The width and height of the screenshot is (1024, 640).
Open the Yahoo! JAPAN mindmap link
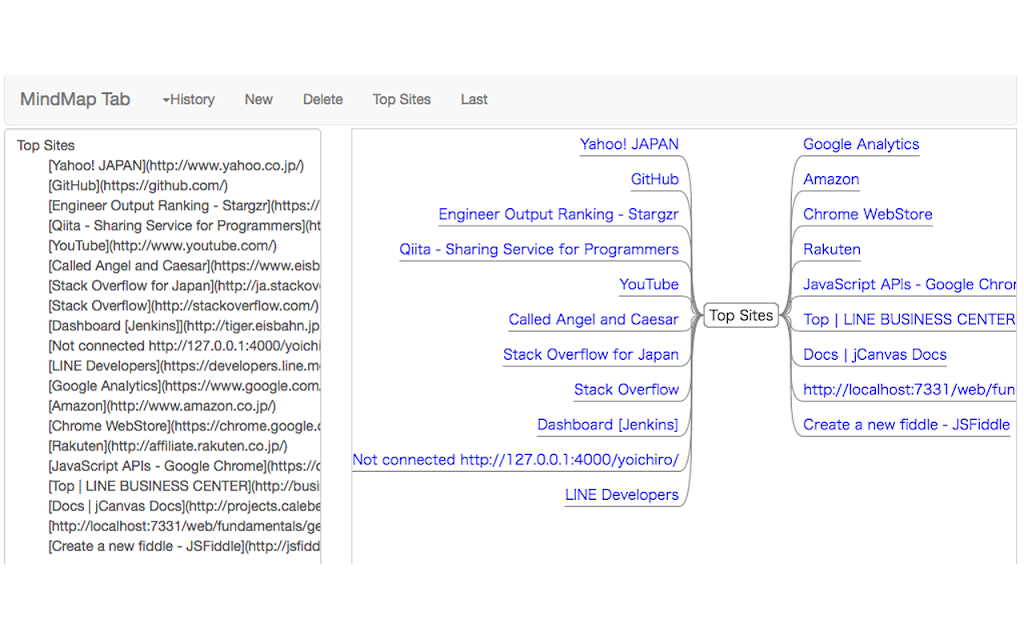(x=630, y=144)
